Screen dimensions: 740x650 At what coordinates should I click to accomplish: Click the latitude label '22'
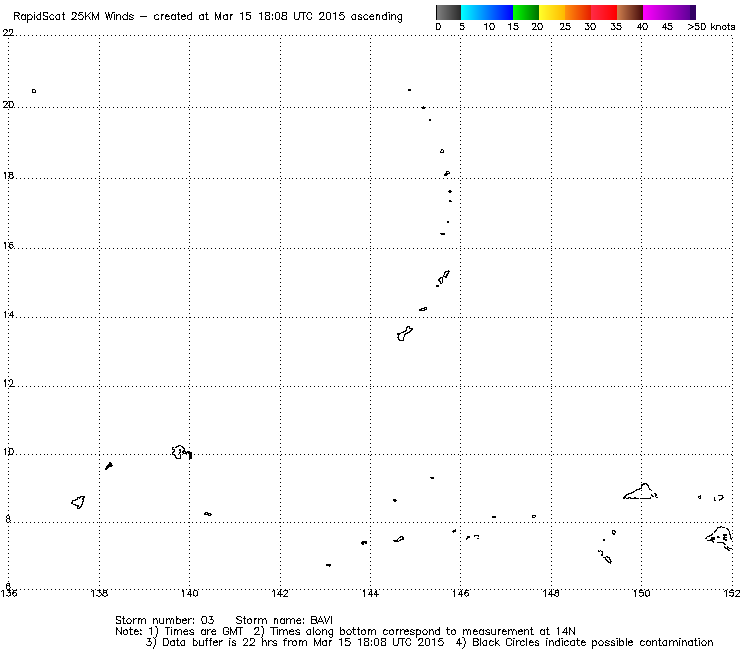click(x=8, y=33)
